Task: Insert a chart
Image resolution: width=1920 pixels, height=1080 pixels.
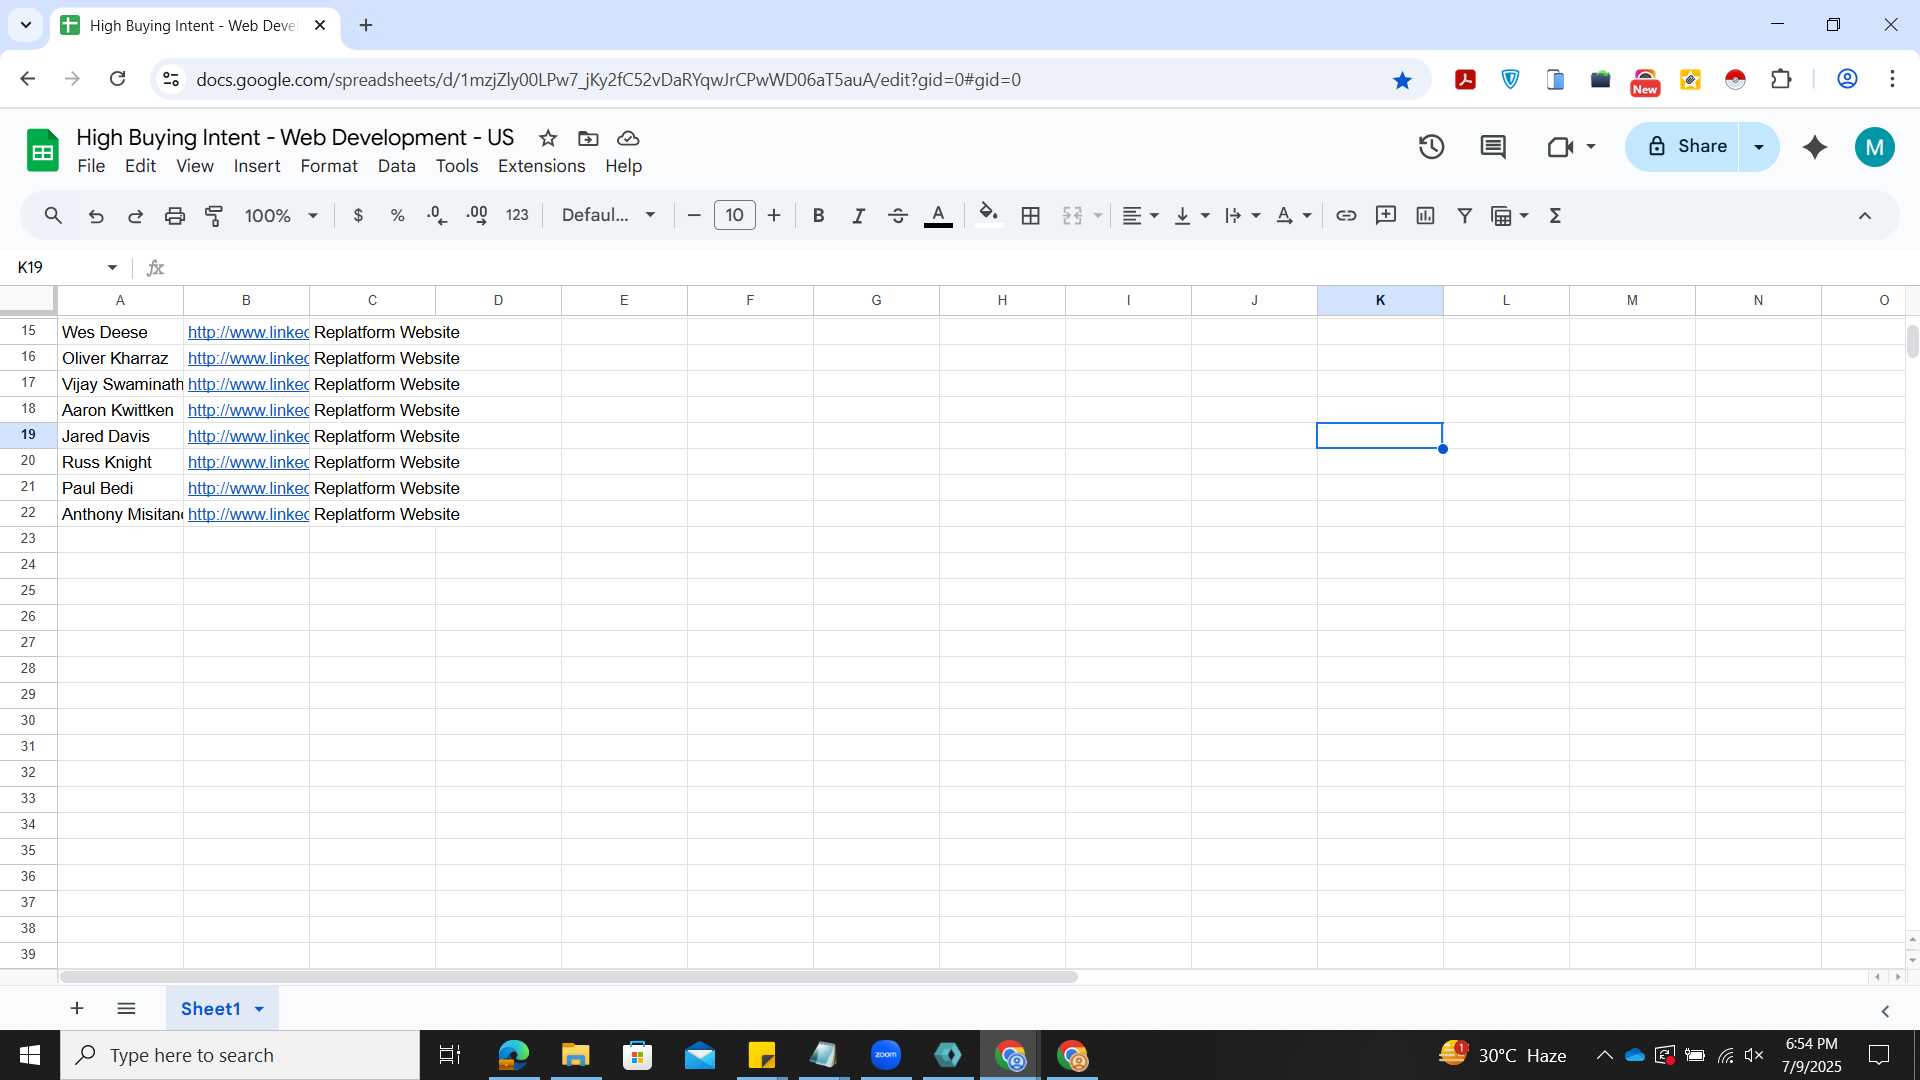Action: (1425, 215)
